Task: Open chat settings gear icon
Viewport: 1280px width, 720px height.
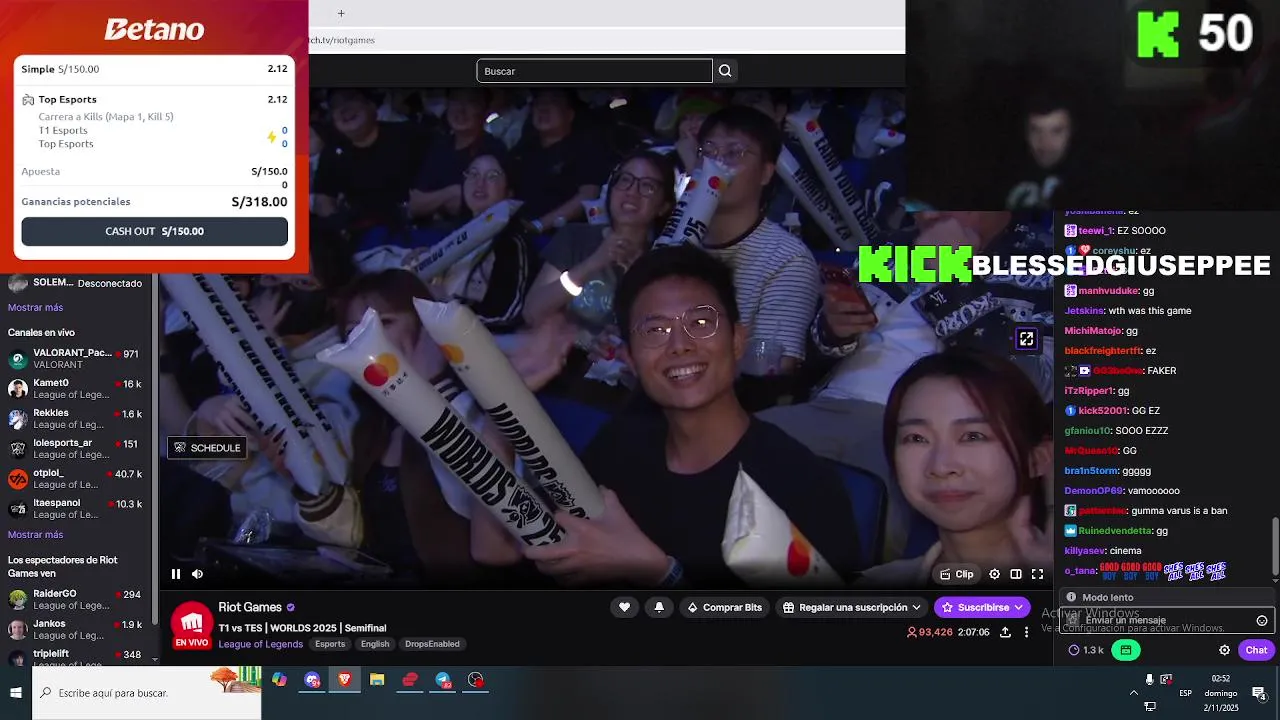Action: coord(1224,650)
